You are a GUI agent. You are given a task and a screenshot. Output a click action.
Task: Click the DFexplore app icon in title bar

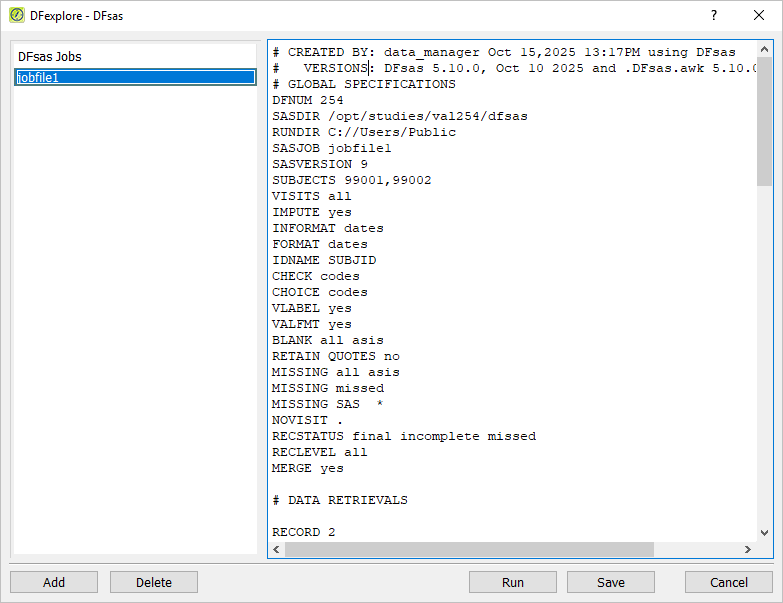[x=16, y=15]
